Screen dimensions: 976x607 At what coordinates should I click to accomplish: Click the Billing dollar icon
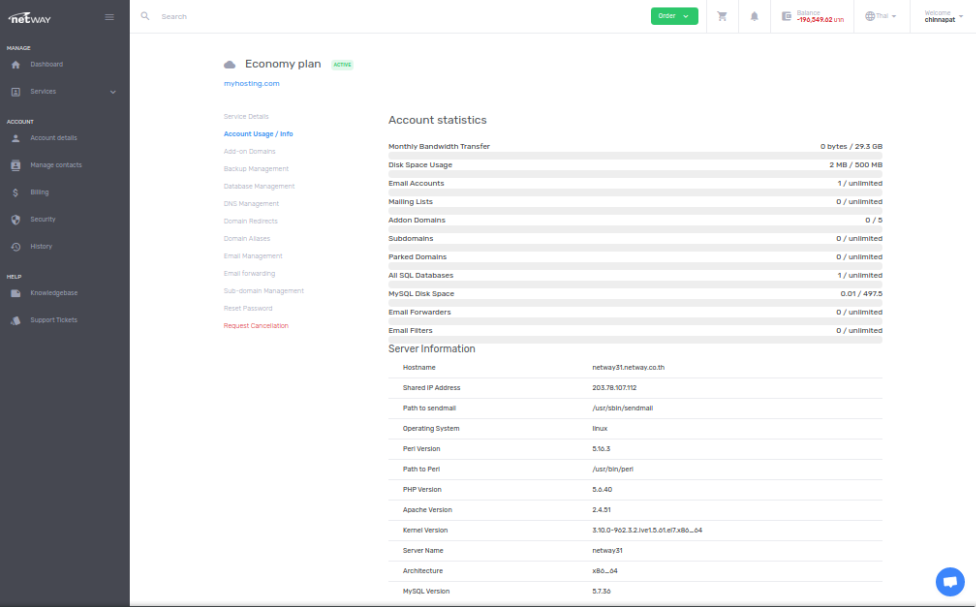(16, 192)
